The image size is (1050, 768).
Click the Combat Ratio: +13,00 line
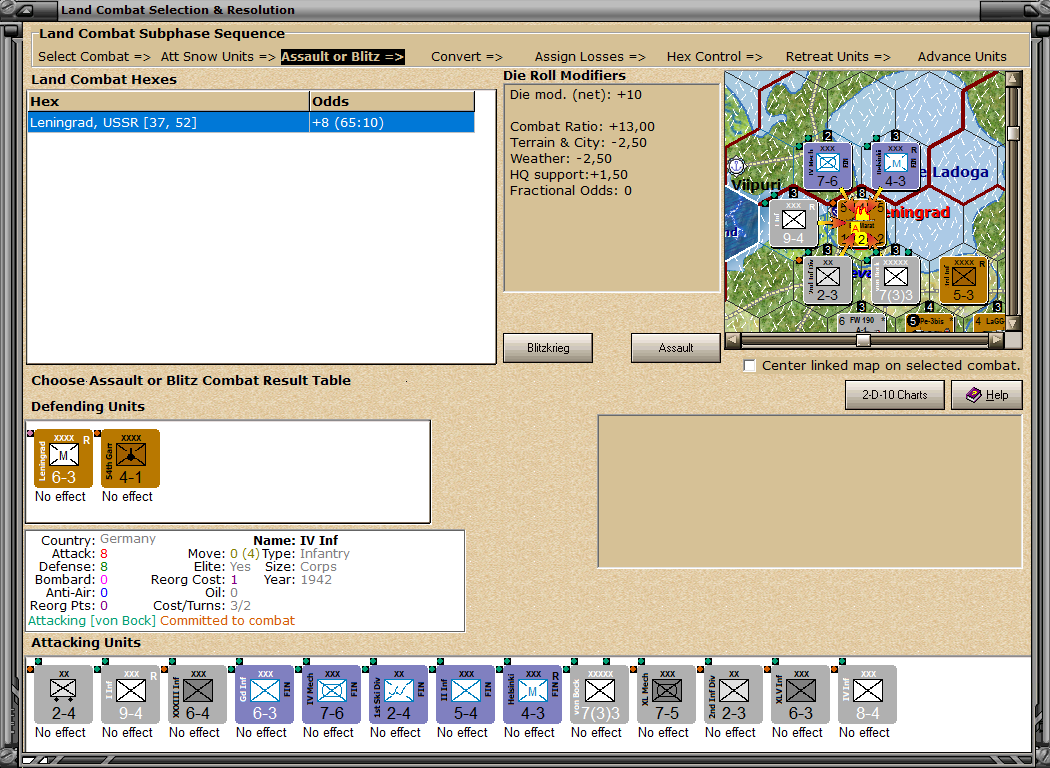(x=582, y=127)
